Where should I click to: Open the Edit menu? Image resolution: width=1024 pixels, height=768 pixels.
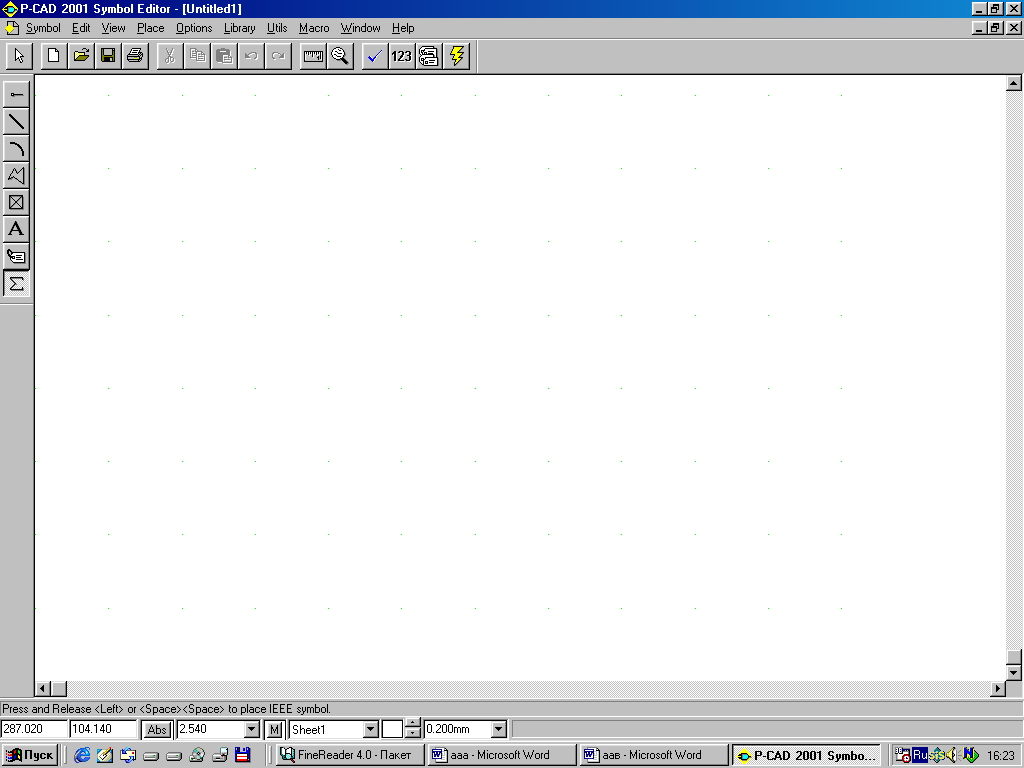tap(81, 28)
